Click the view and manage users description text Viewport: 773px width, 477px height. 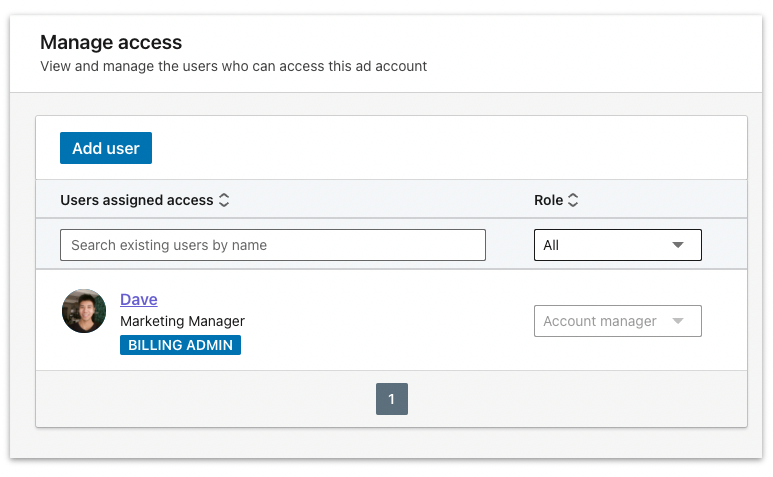pos(233,66)
